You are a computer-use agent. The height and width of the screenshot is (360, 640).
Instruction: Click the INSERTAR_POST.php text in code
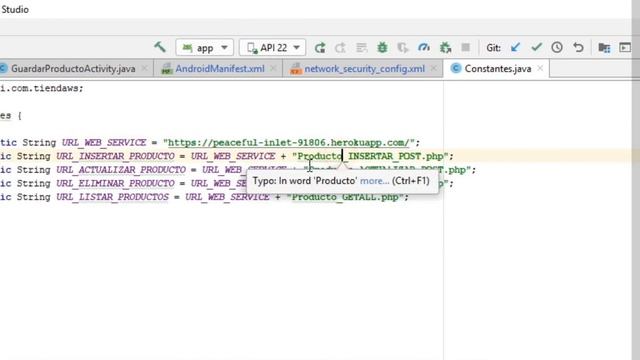[x=396, y=156]
